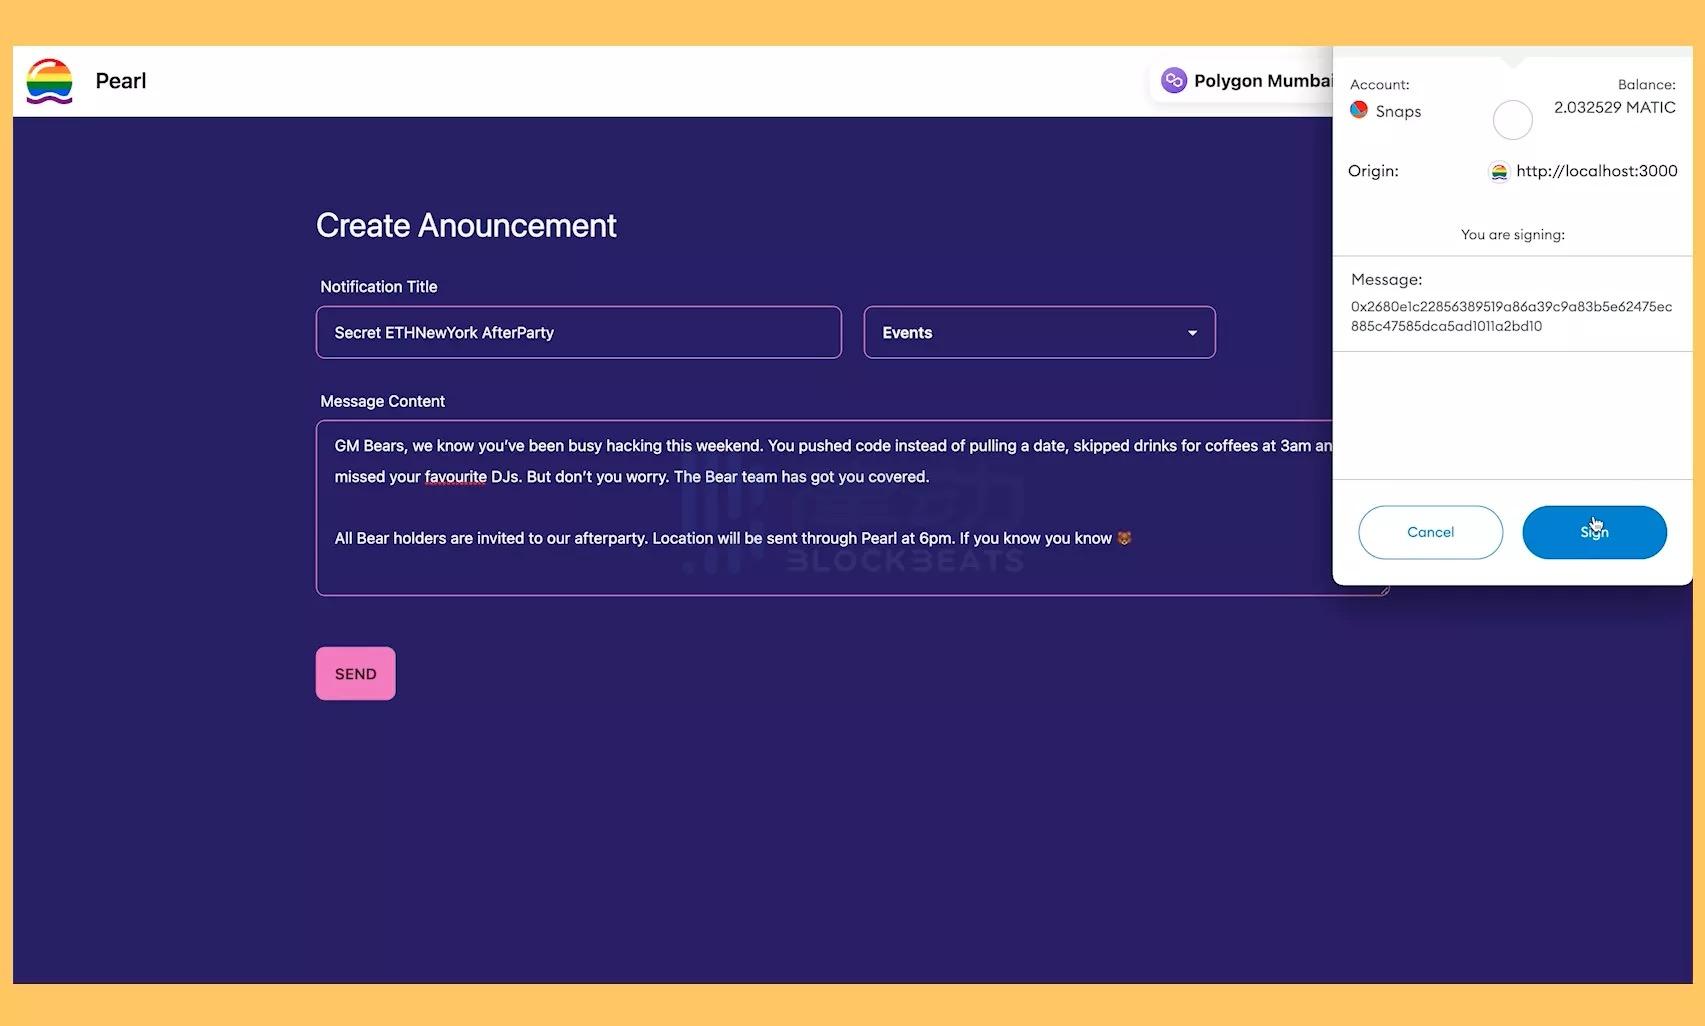1705x1026 pixels.
Task: Click the Snaps account avatar icon
Action: [x=1359, y=110]
